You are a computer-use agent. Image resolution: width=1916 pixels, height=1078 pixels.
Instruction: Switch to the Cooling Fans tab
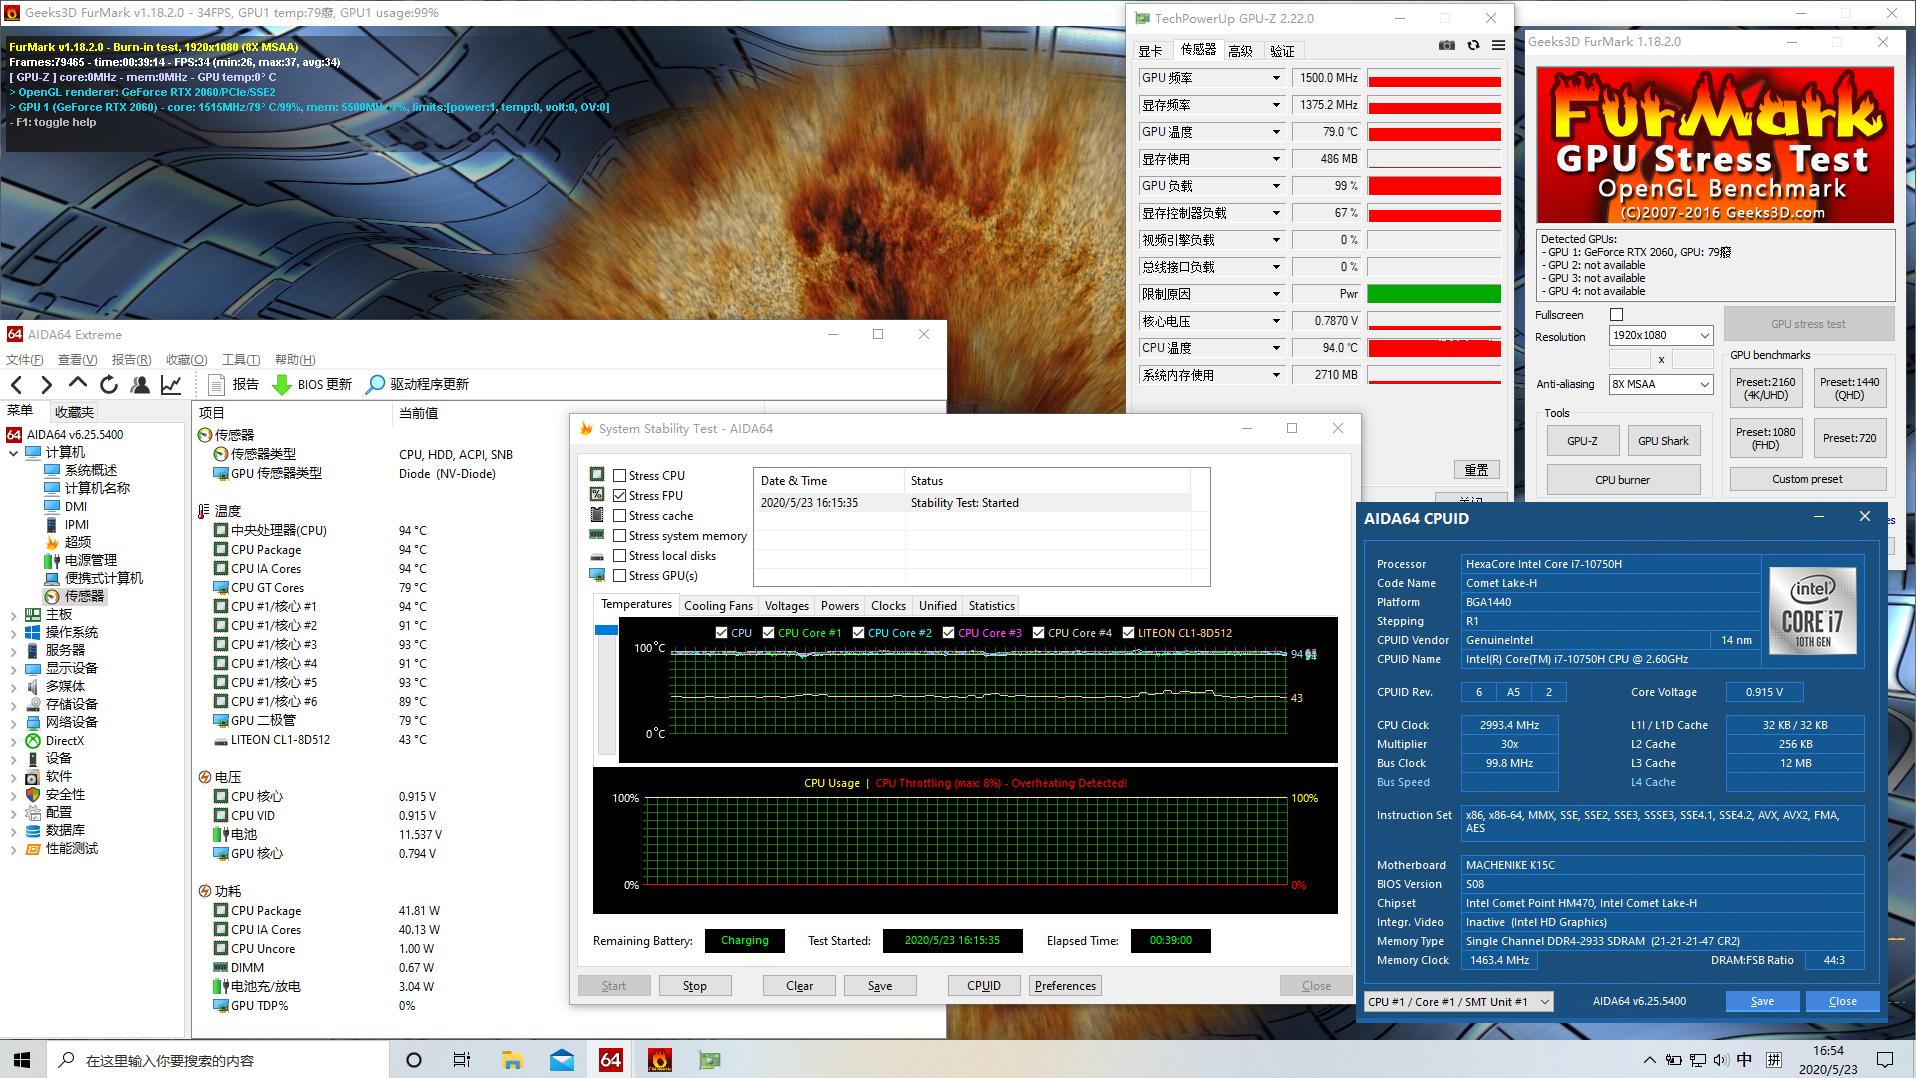click(x=717, y=606)
